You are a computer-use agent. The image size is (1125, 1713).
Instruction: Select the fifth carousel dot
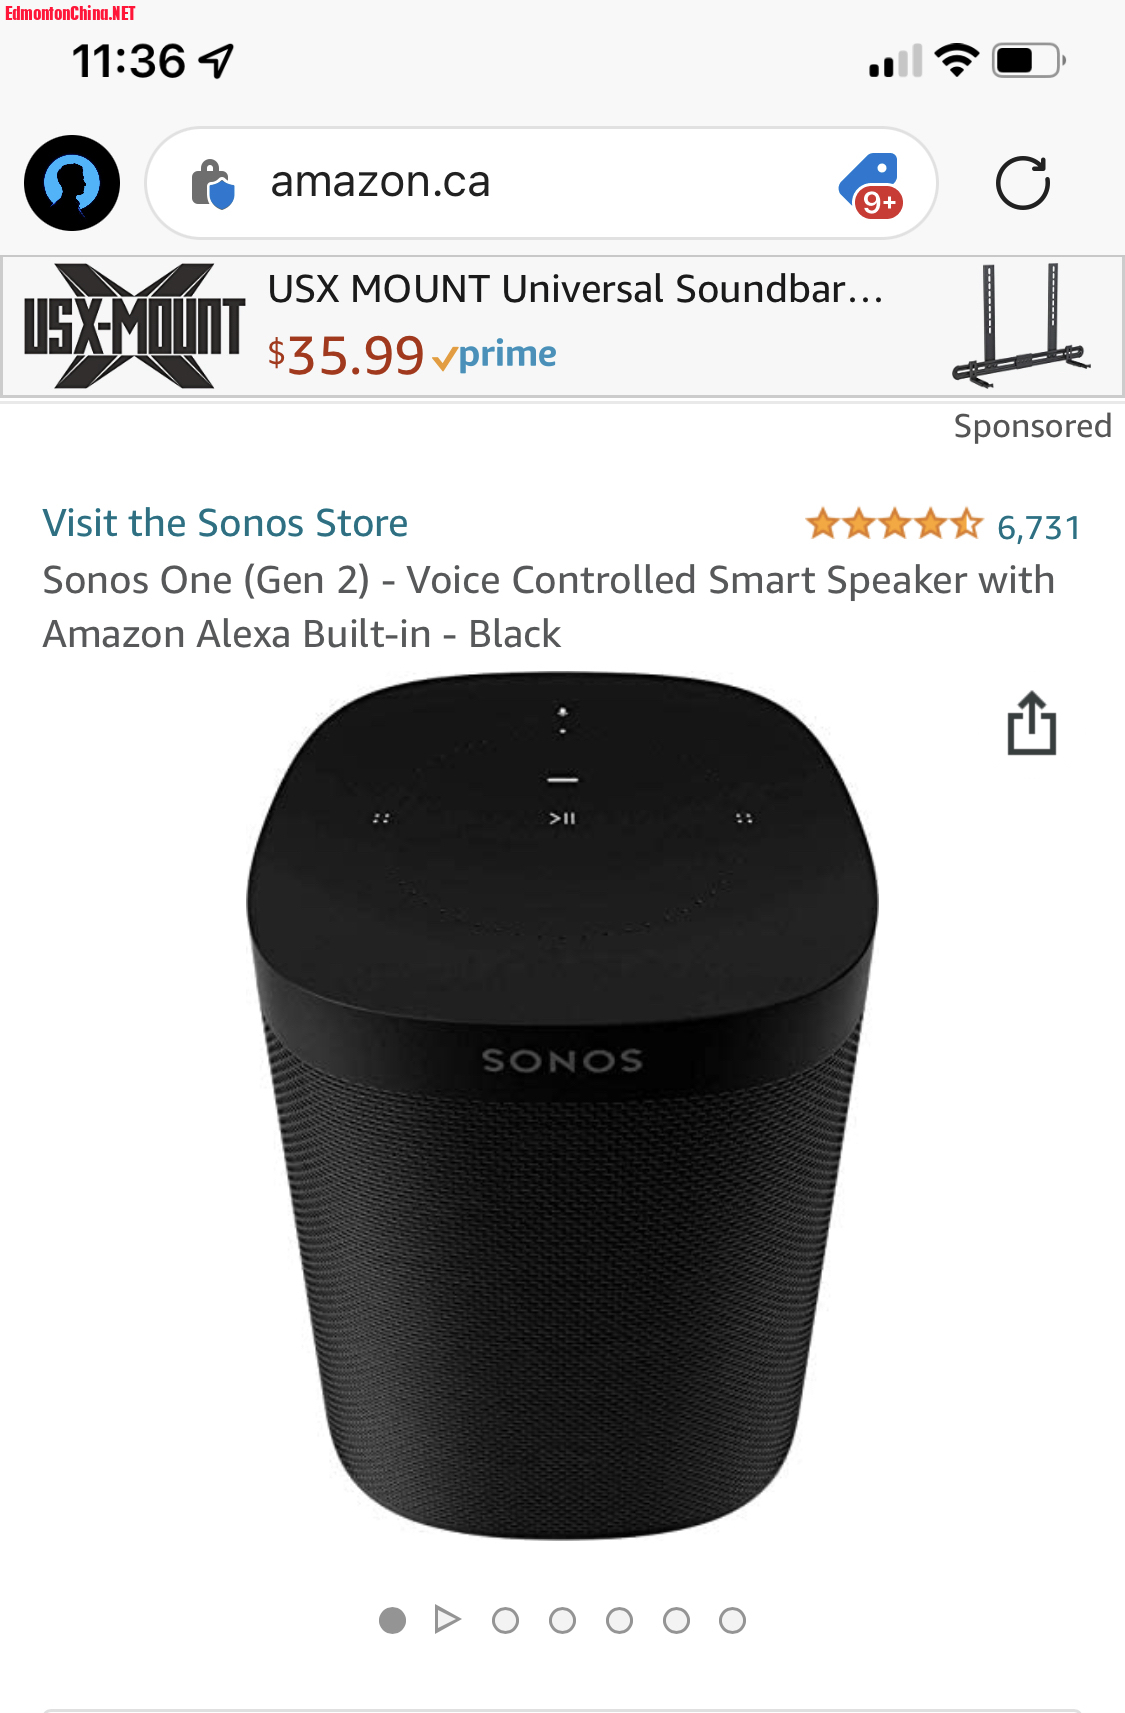619,1620
